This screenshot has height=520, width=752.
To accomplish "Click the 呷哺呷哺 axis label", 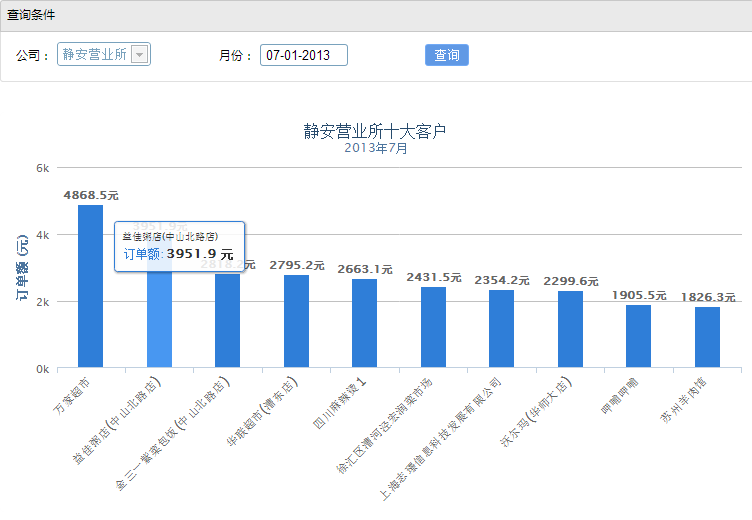I will (x=621, y=396).
